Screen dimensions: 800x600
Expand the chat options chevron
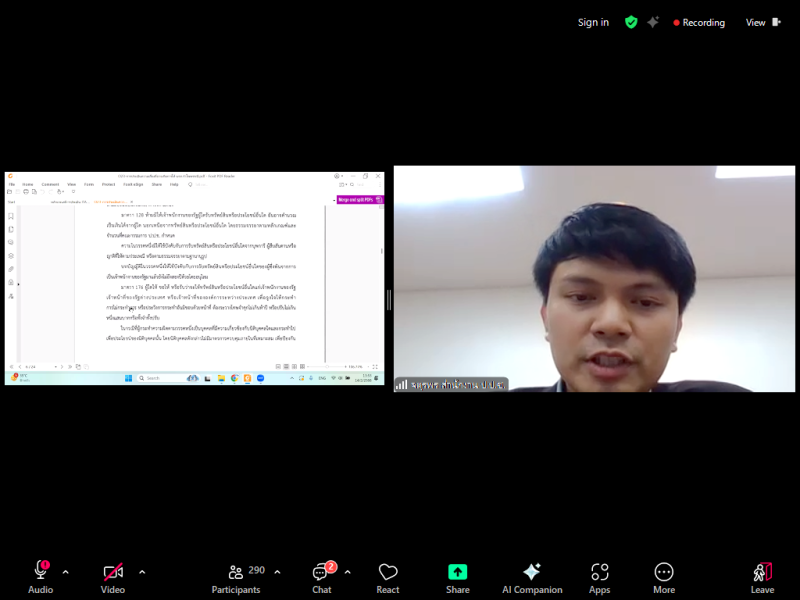pyautogui.click(x=347, y=572)
